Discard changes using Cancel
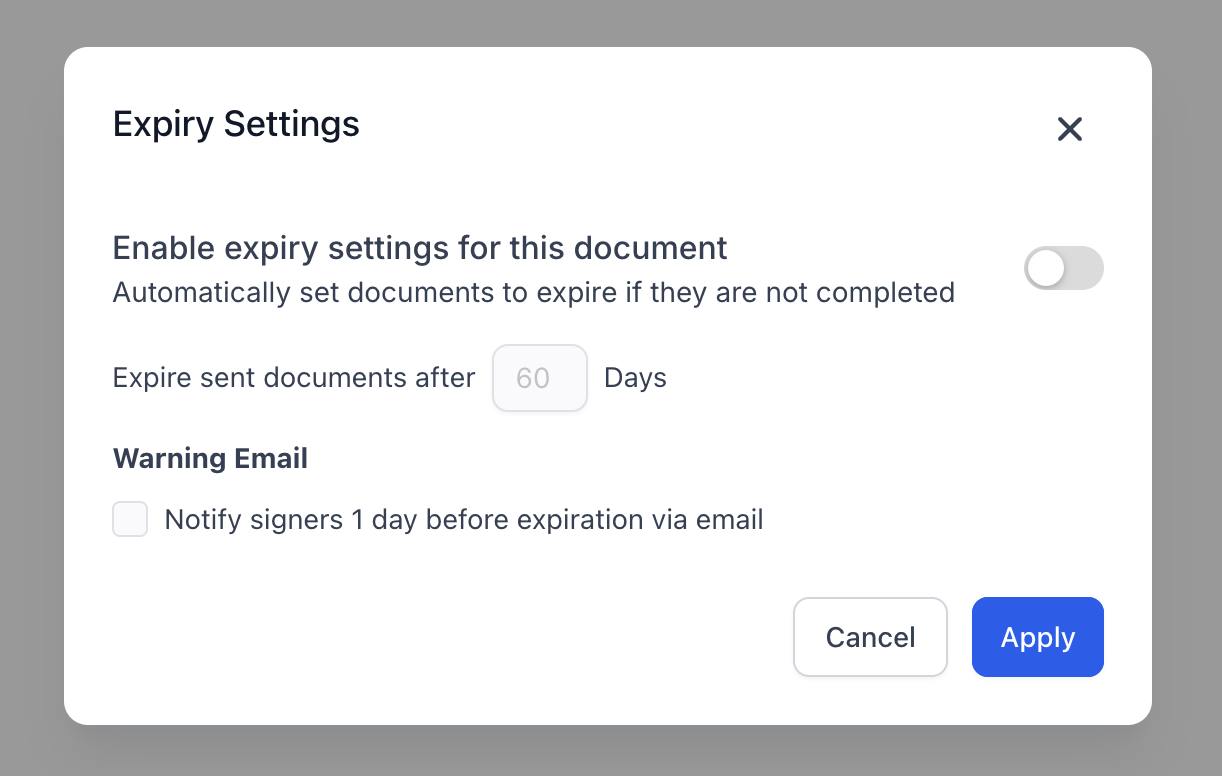This screenshot has height=776, width=1222. coord(870,637)
